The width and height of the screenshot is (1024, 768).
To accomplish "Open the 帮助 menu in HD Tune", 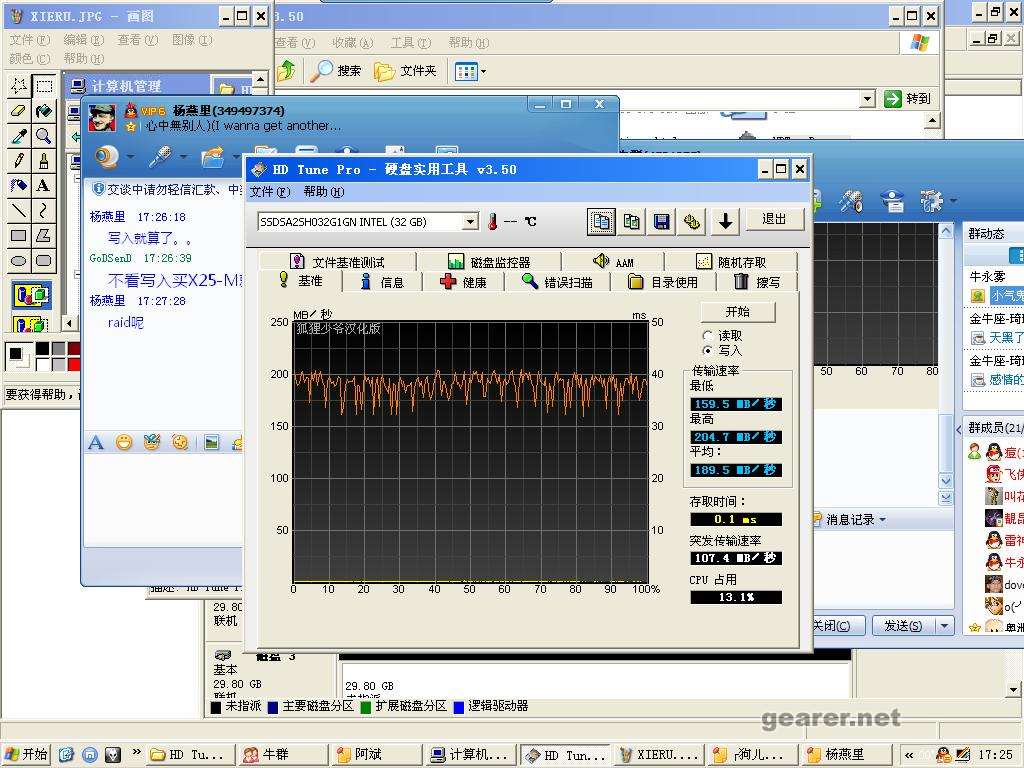I will pos(323,192).
